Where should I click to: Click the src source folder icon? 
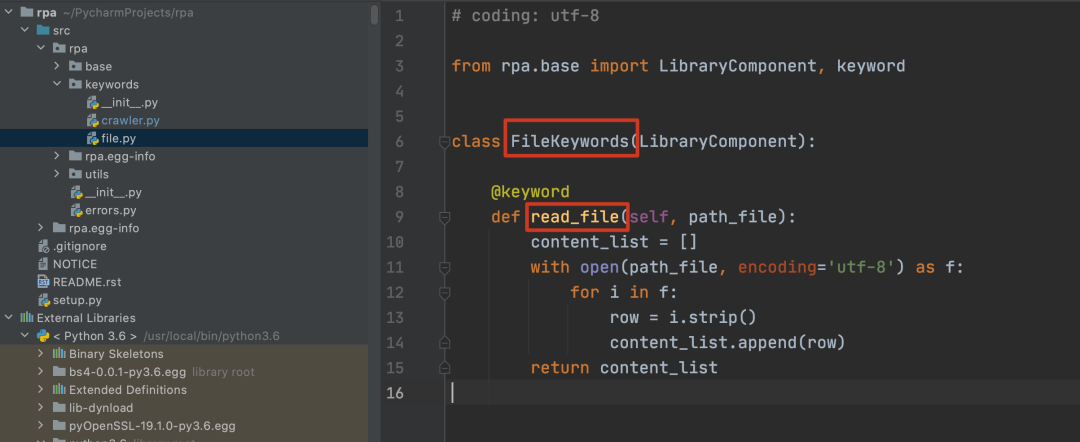tap(43, 30)
